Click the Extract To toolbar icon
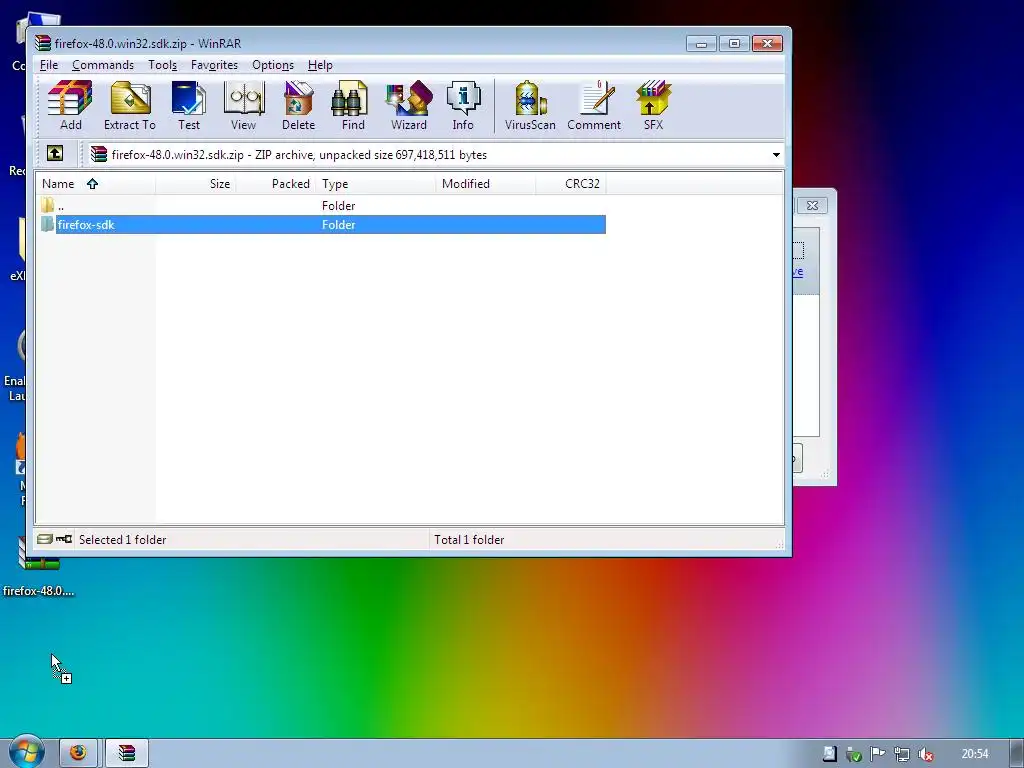The image size is (1024, 768). (130, 106)
